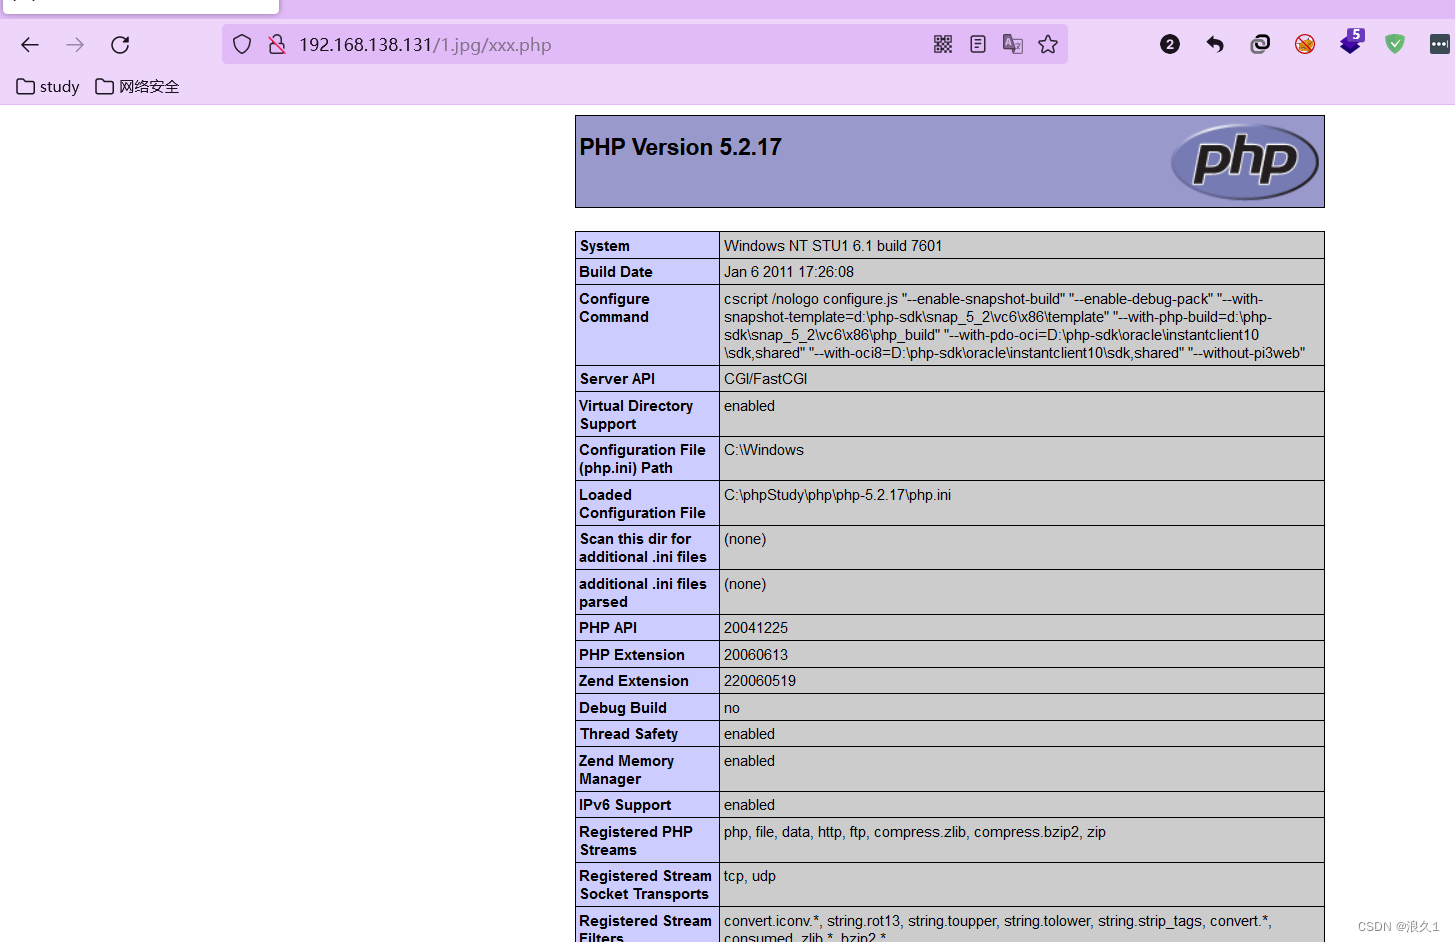The image size is (1455, 942).
Task: Translate the current page
Action: pyautogui.click(x=1012, y=44)
